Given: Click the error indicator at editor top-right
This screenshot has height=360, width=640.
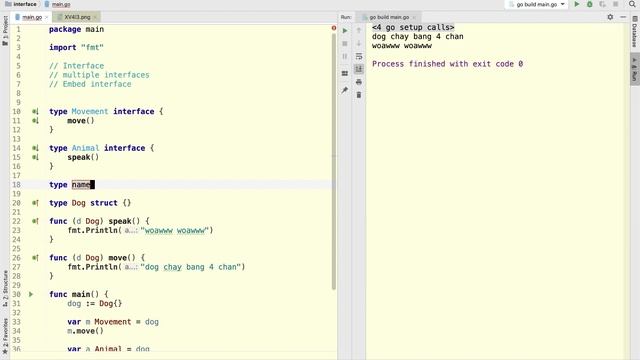Looking at the screenshot, I should [334, 28].
